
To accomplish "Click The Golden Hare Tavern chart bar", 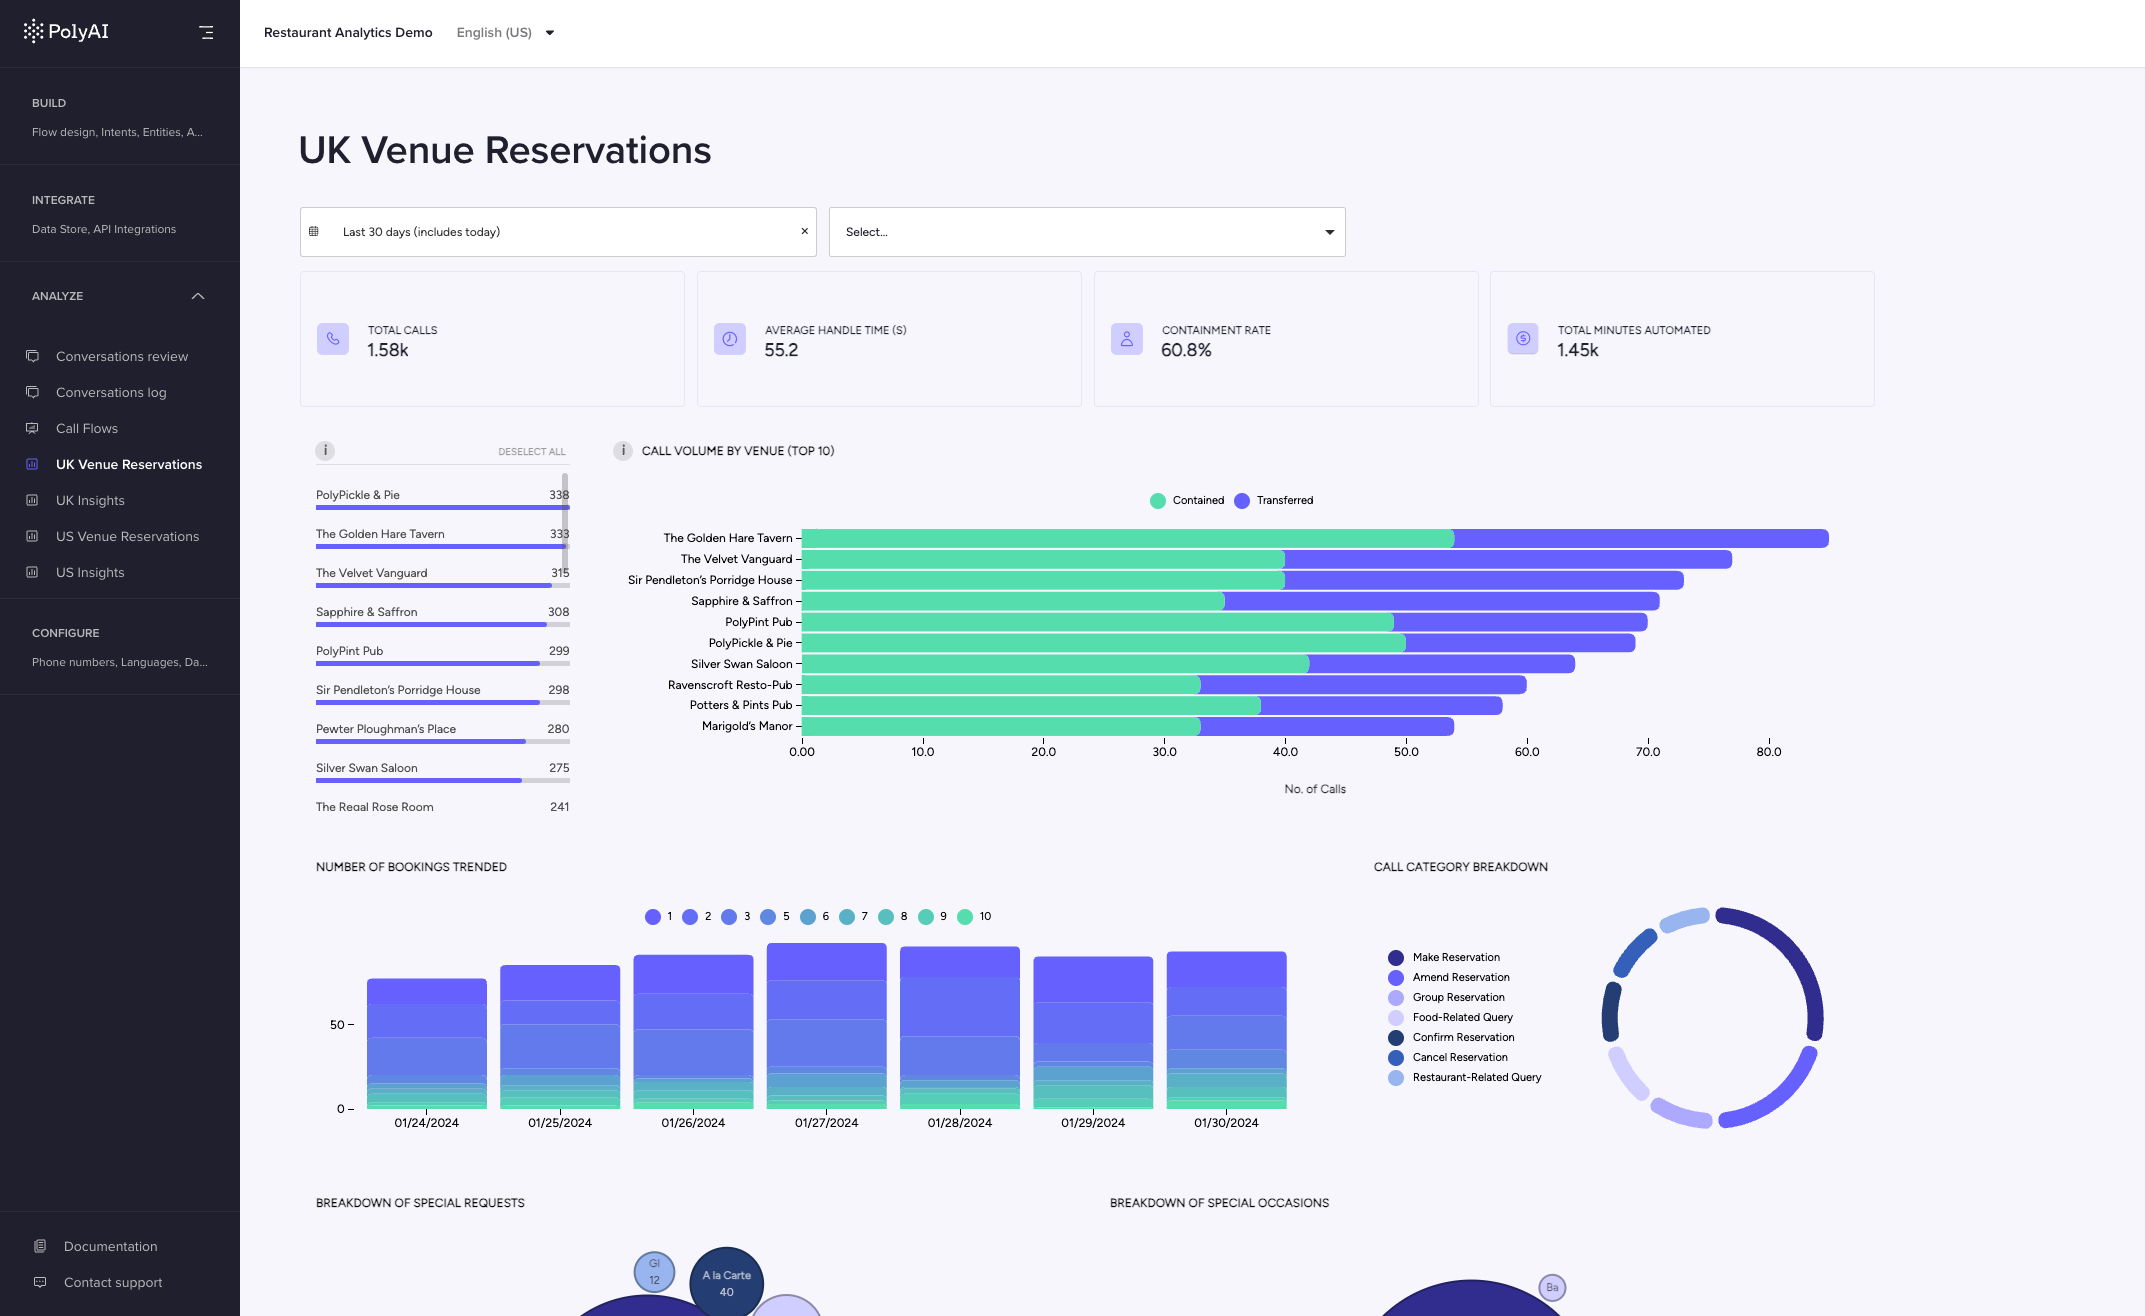I will pos(1315,538).
